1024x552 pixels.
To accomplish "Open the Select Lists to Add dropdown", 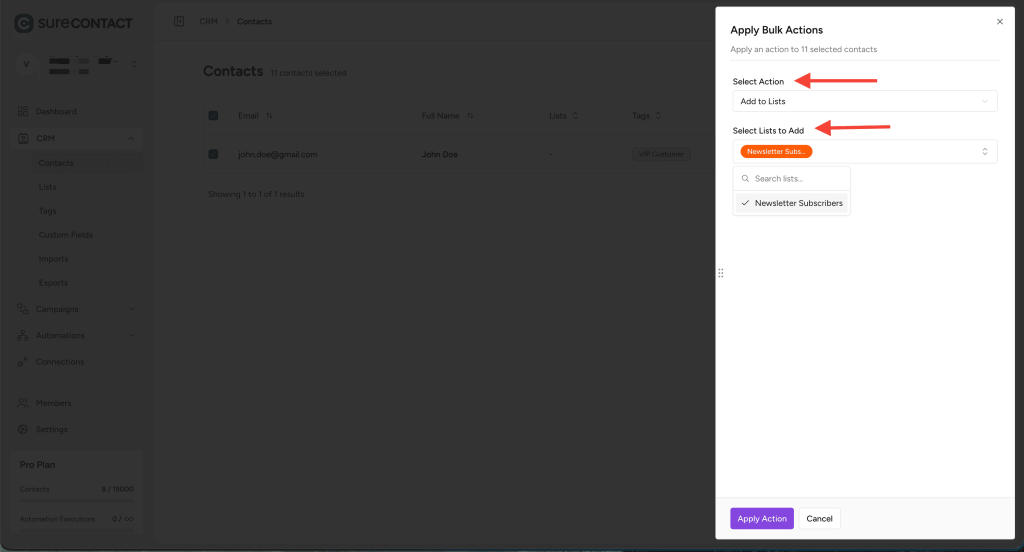I will [864, 151].
